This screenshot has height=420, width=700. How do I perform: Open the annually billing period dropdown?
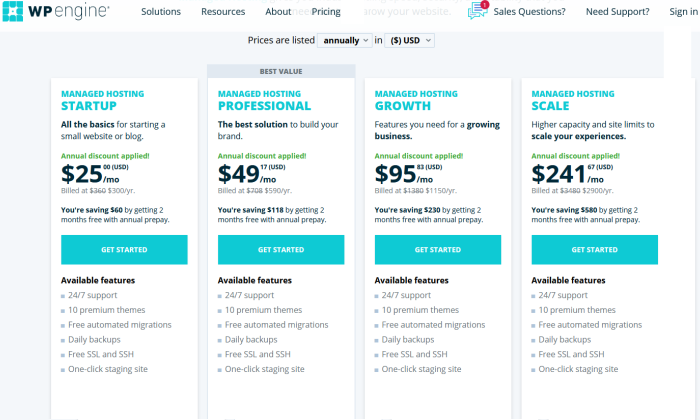345,41
